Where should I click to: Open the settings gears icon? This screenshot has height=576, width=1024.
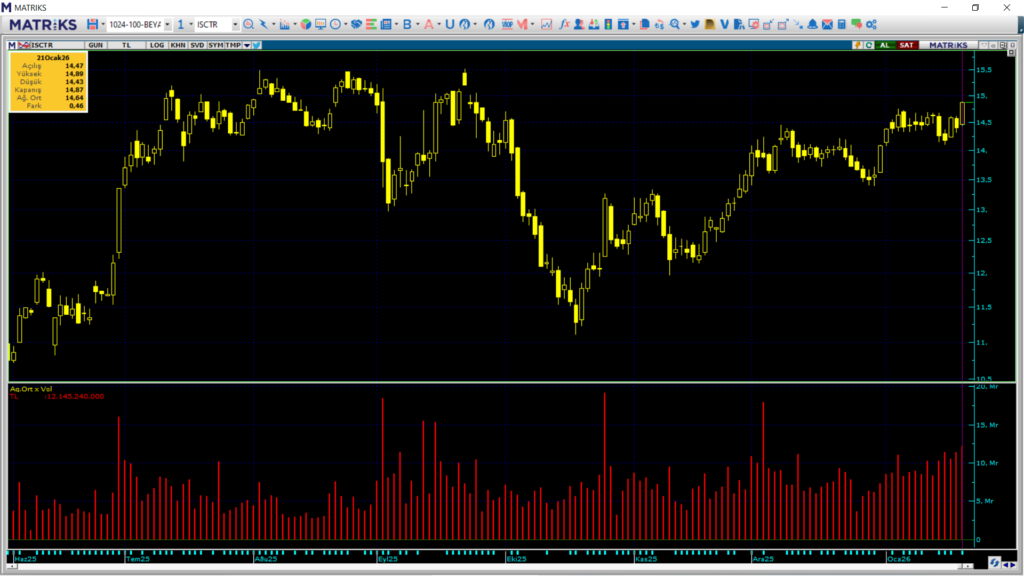[870, 24]
